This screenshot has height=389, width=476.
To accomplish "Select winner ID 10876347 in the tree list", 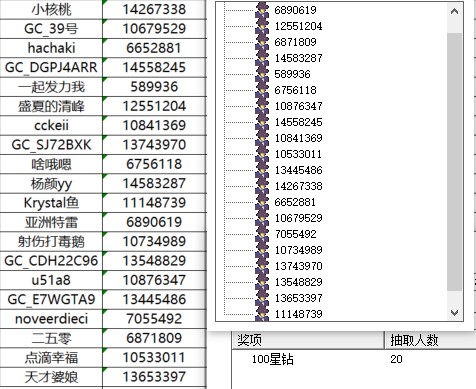I will coord(298,106).
